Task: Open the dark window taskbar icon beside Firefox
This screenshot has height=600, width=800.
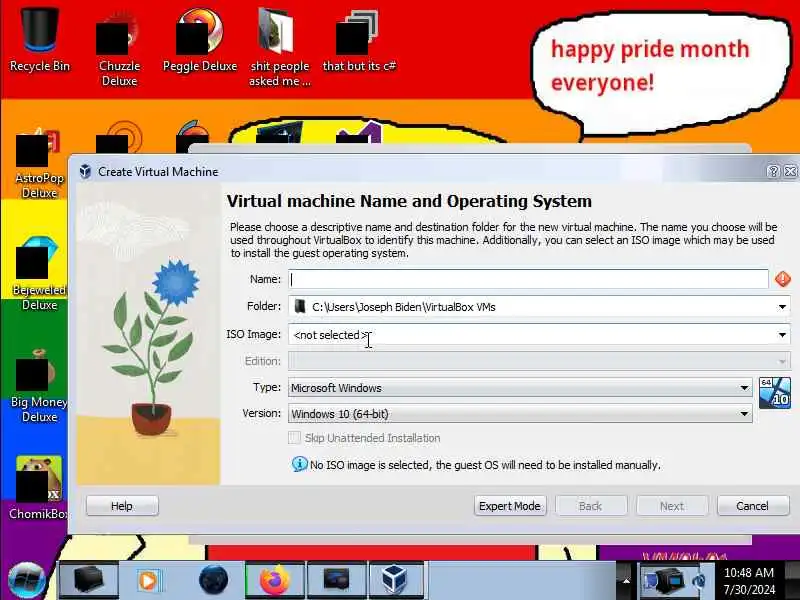Action: point(336,580)
